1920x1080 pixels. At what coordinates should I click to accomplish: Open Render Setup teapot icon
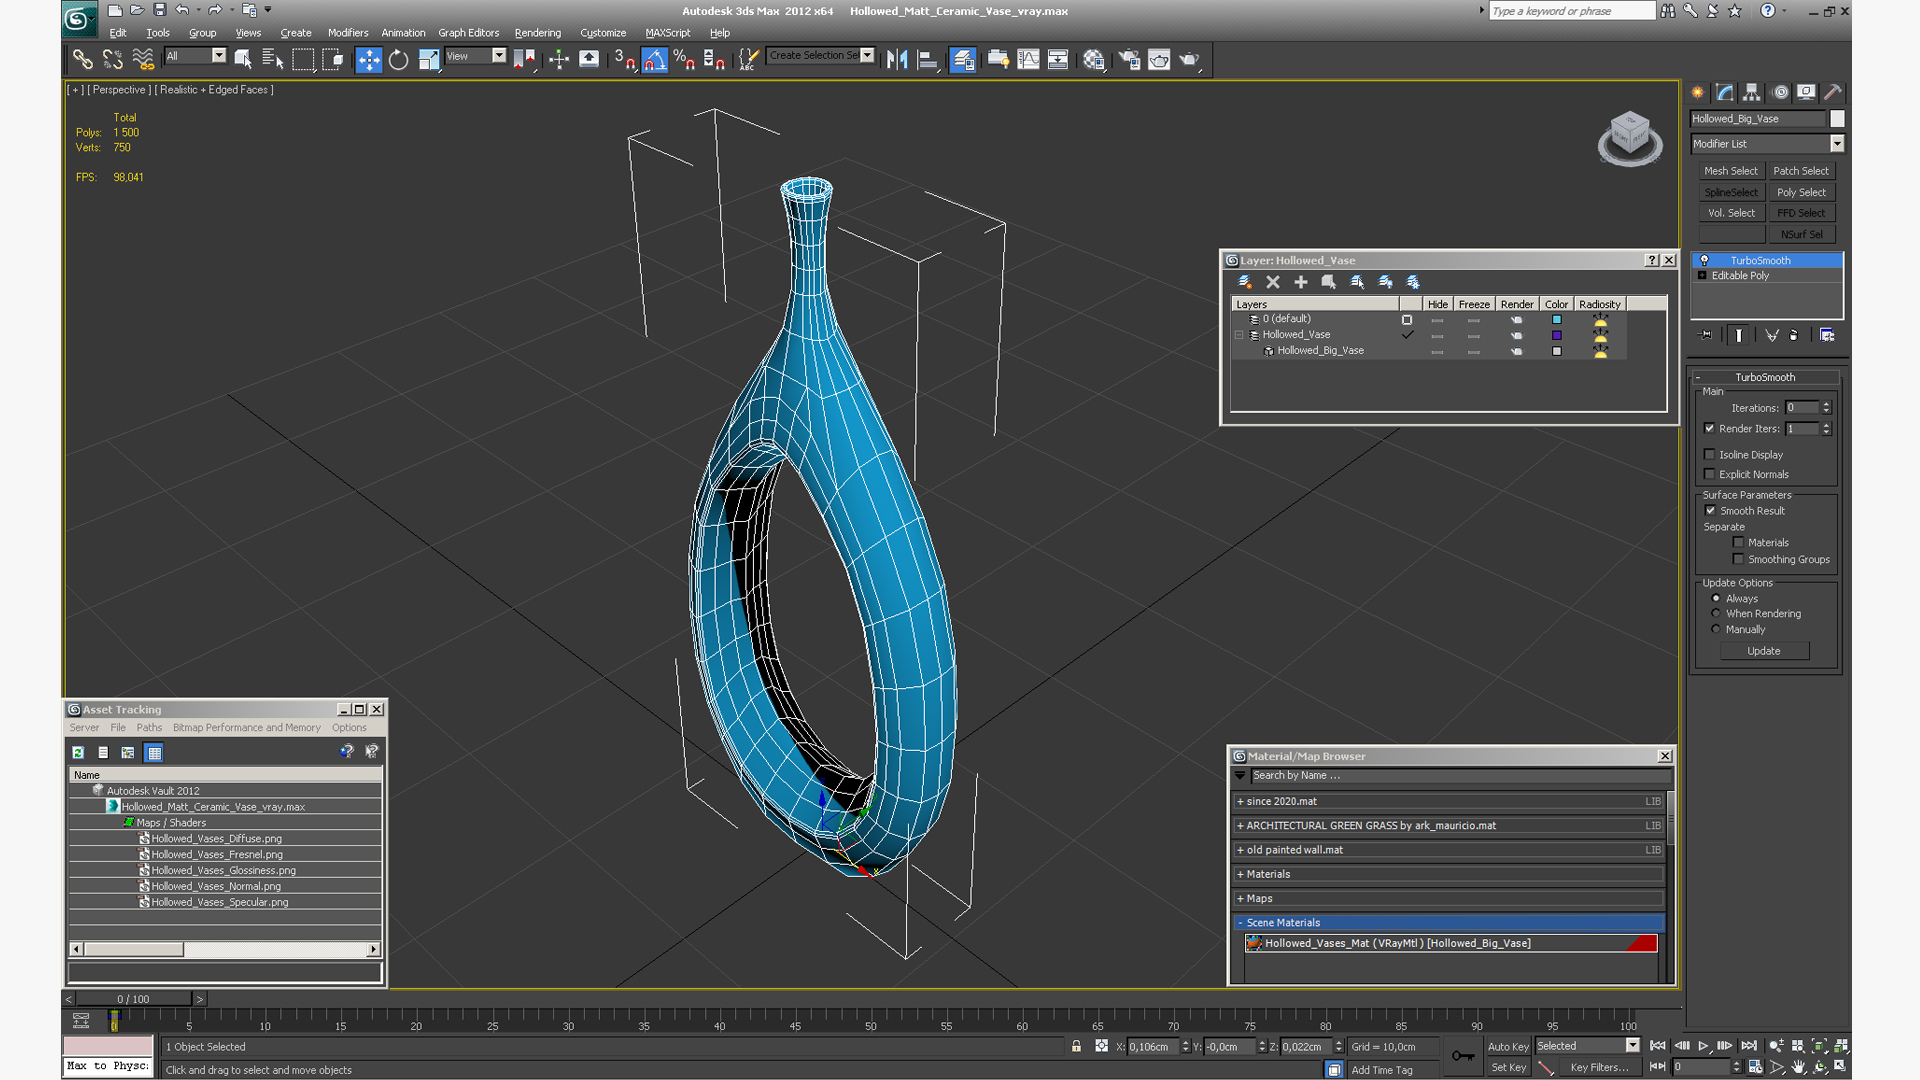(1129, 60)
